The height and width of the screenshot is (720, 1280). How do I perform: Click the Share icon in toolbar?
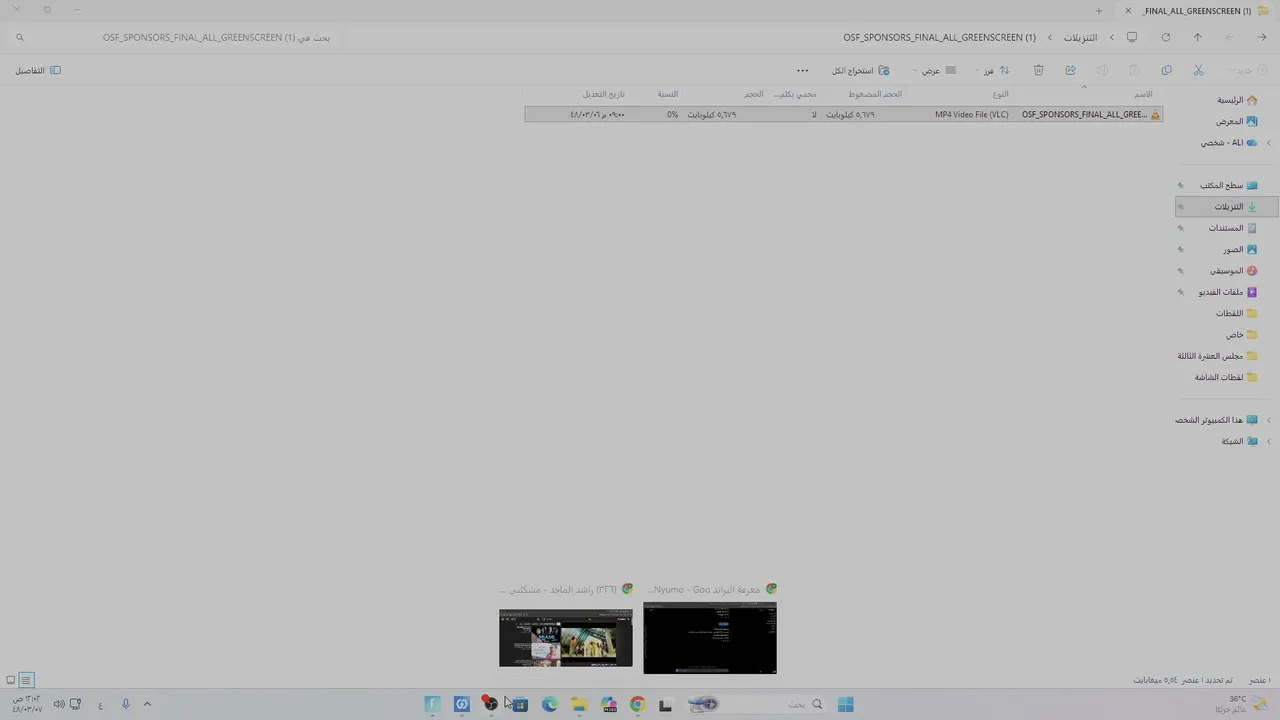tap(1070, 70)
